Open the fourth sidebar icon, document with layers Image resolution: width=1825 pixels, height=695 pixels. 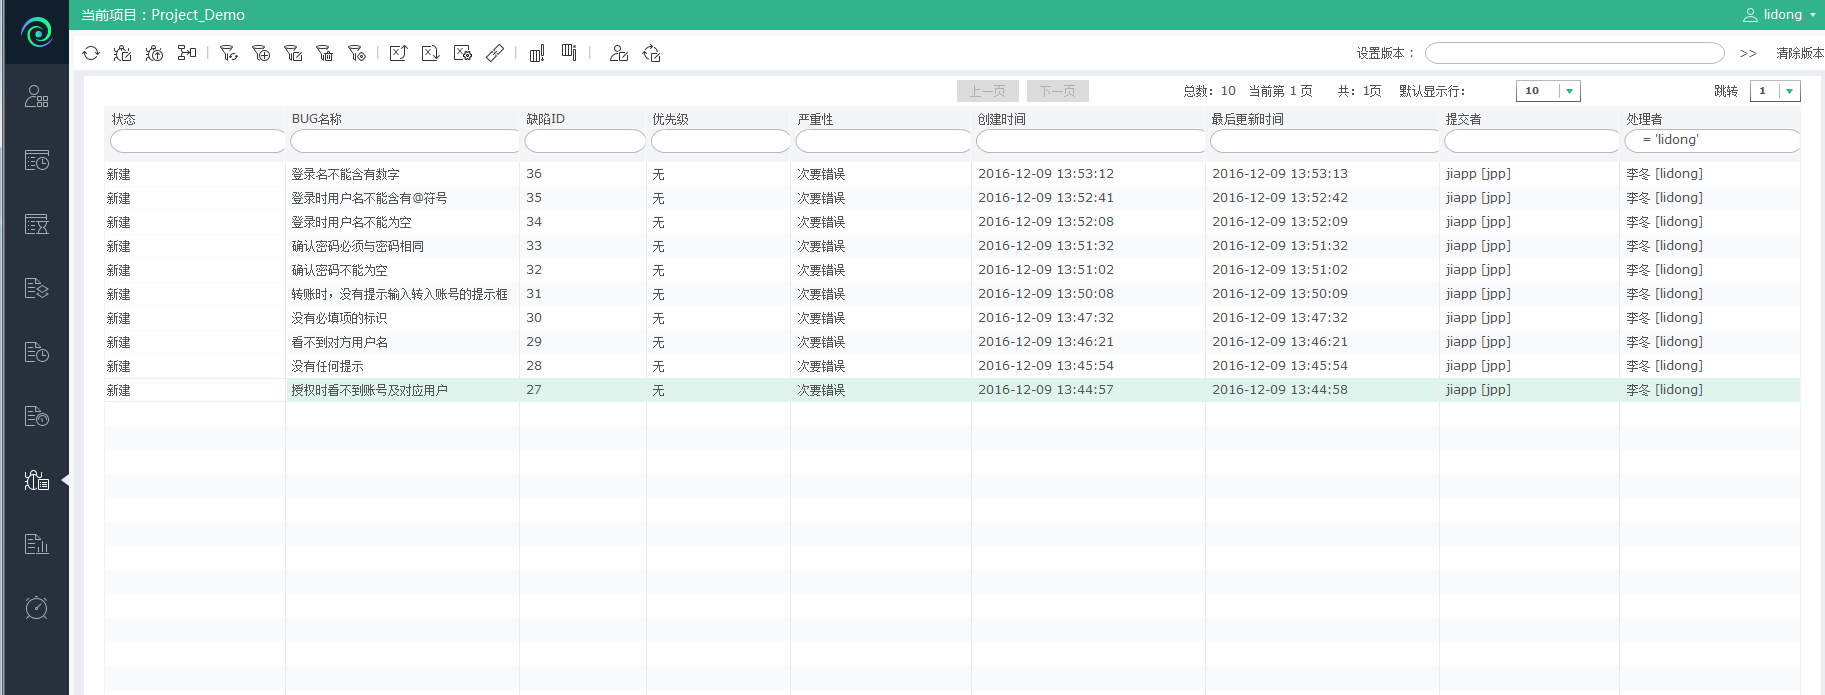[x=36, y=288]
